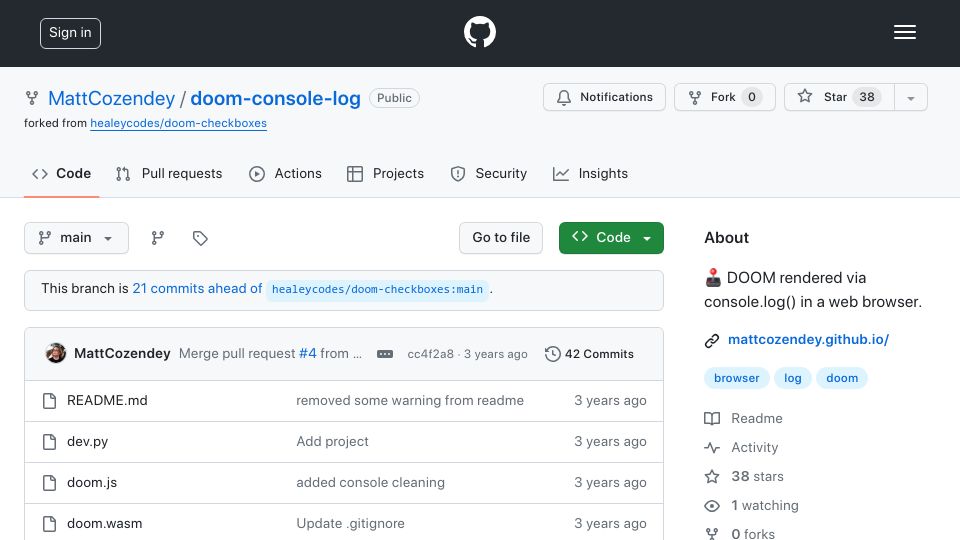Open the Insights tab
960x540 pixels.
pos(590,174)
